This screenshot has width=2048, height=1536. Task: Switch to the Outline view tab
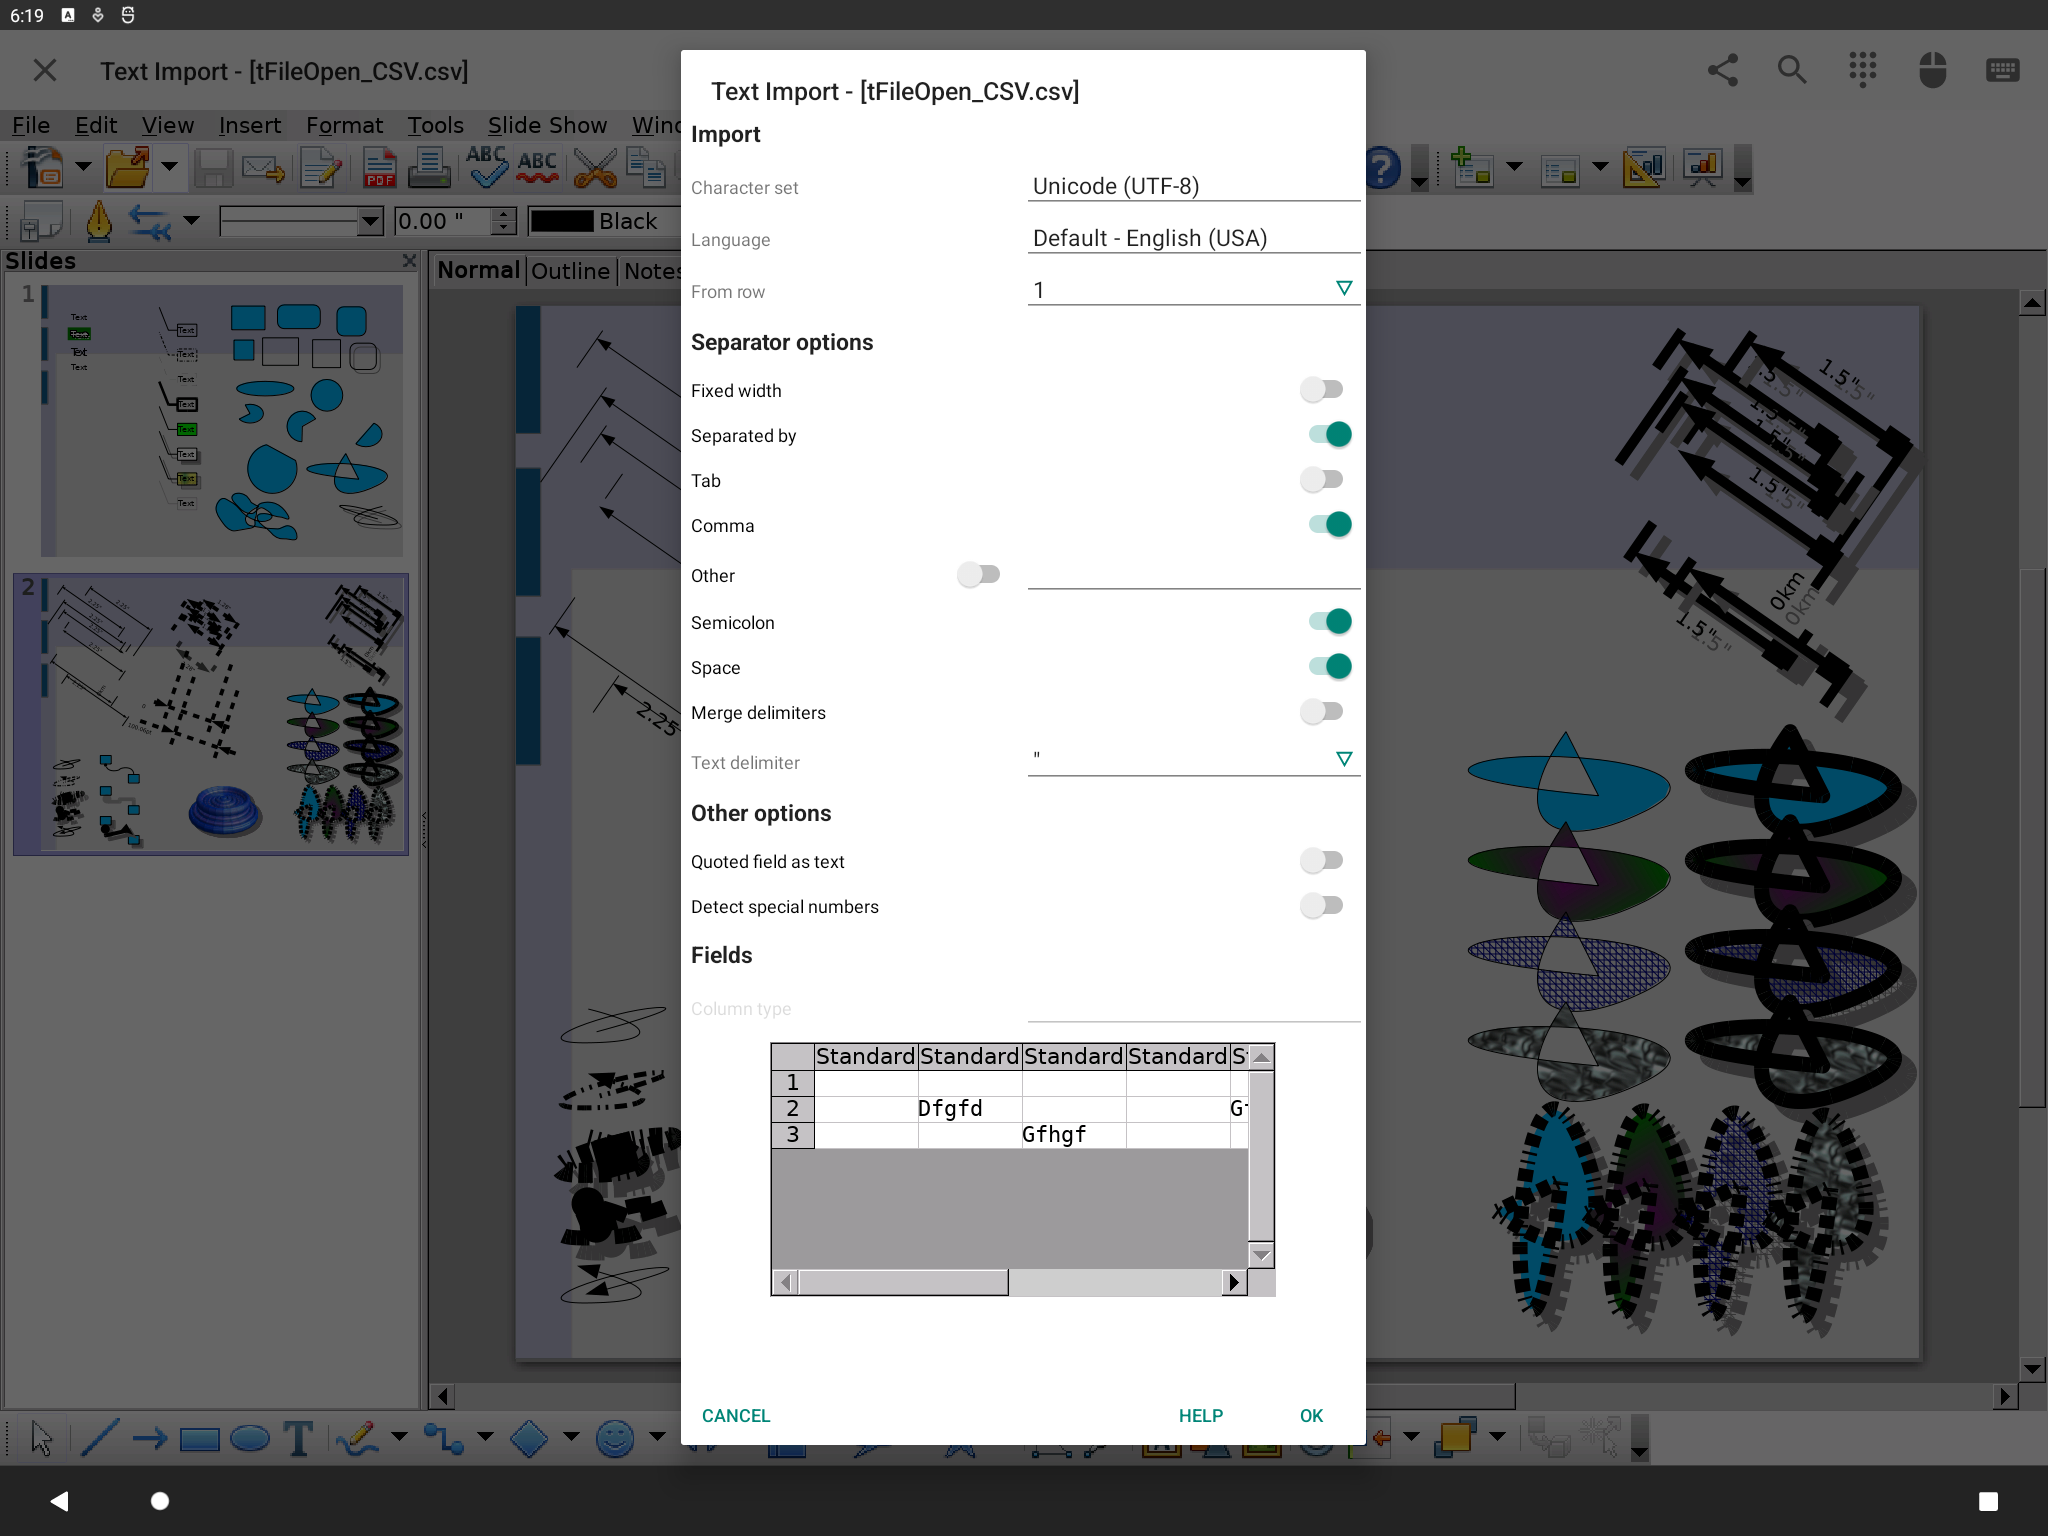(x=570, y=271)
